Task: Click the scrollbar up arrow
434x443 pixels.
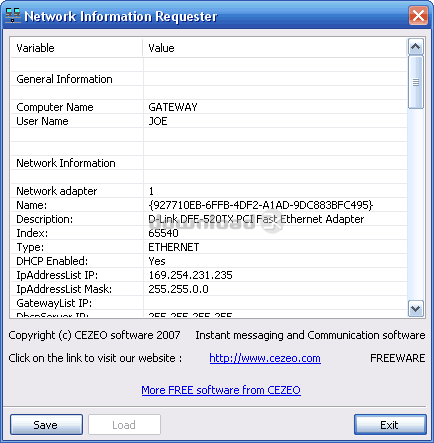Action: click(415, 47)
